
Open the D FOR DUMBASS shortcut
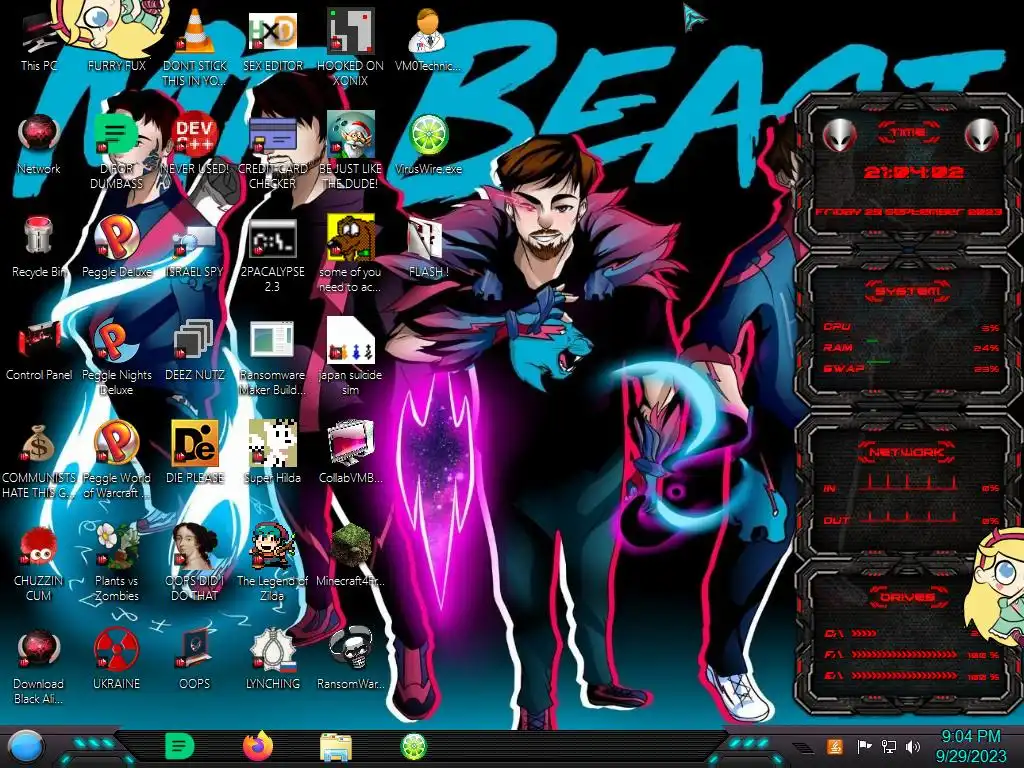[x=116, y=150]
